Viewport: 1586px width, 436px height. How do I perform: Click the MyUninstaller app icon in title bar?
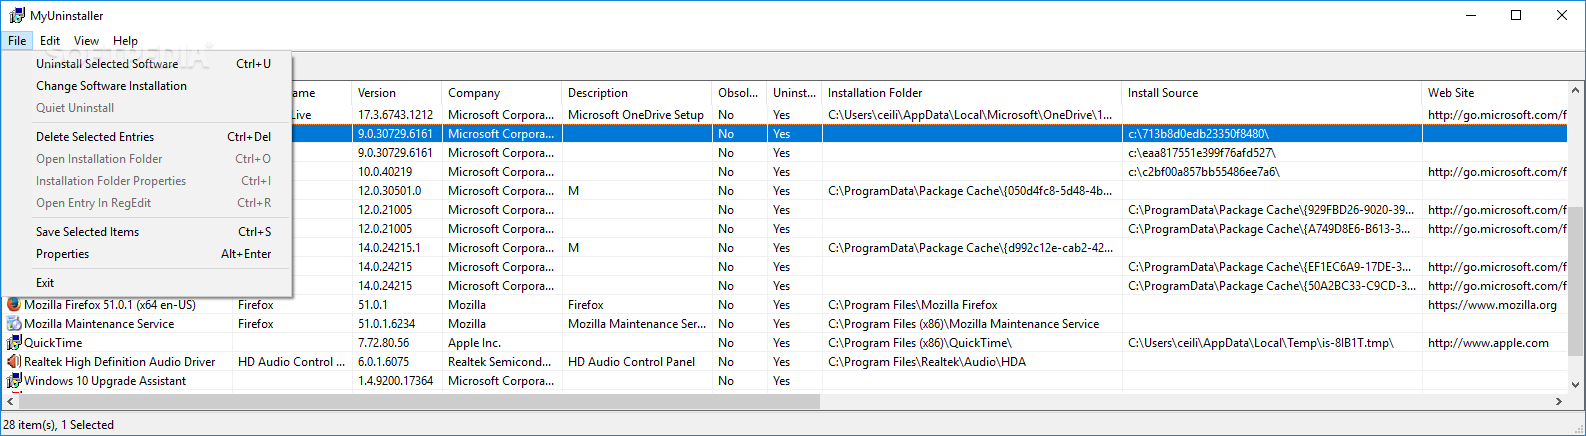pos(17,16)
